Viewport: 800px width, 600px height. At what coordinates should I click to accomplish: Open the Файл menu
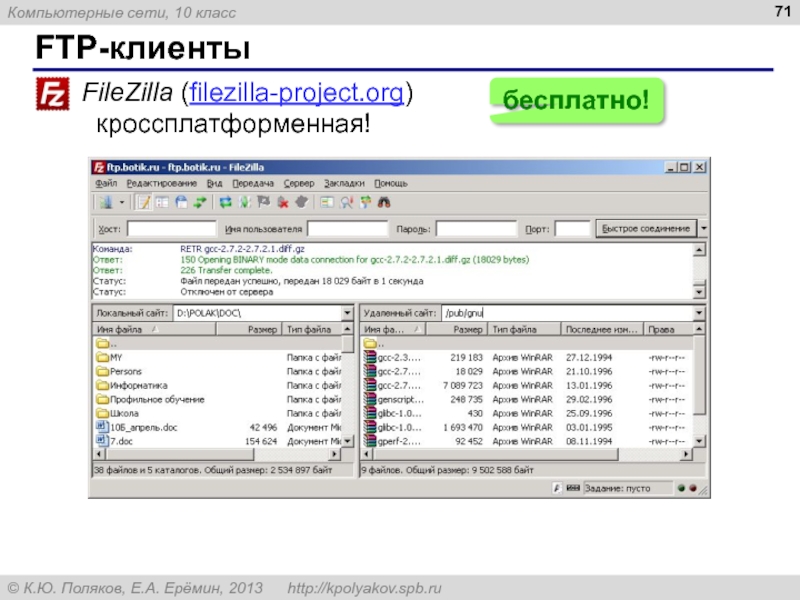(x=106, y=183)
